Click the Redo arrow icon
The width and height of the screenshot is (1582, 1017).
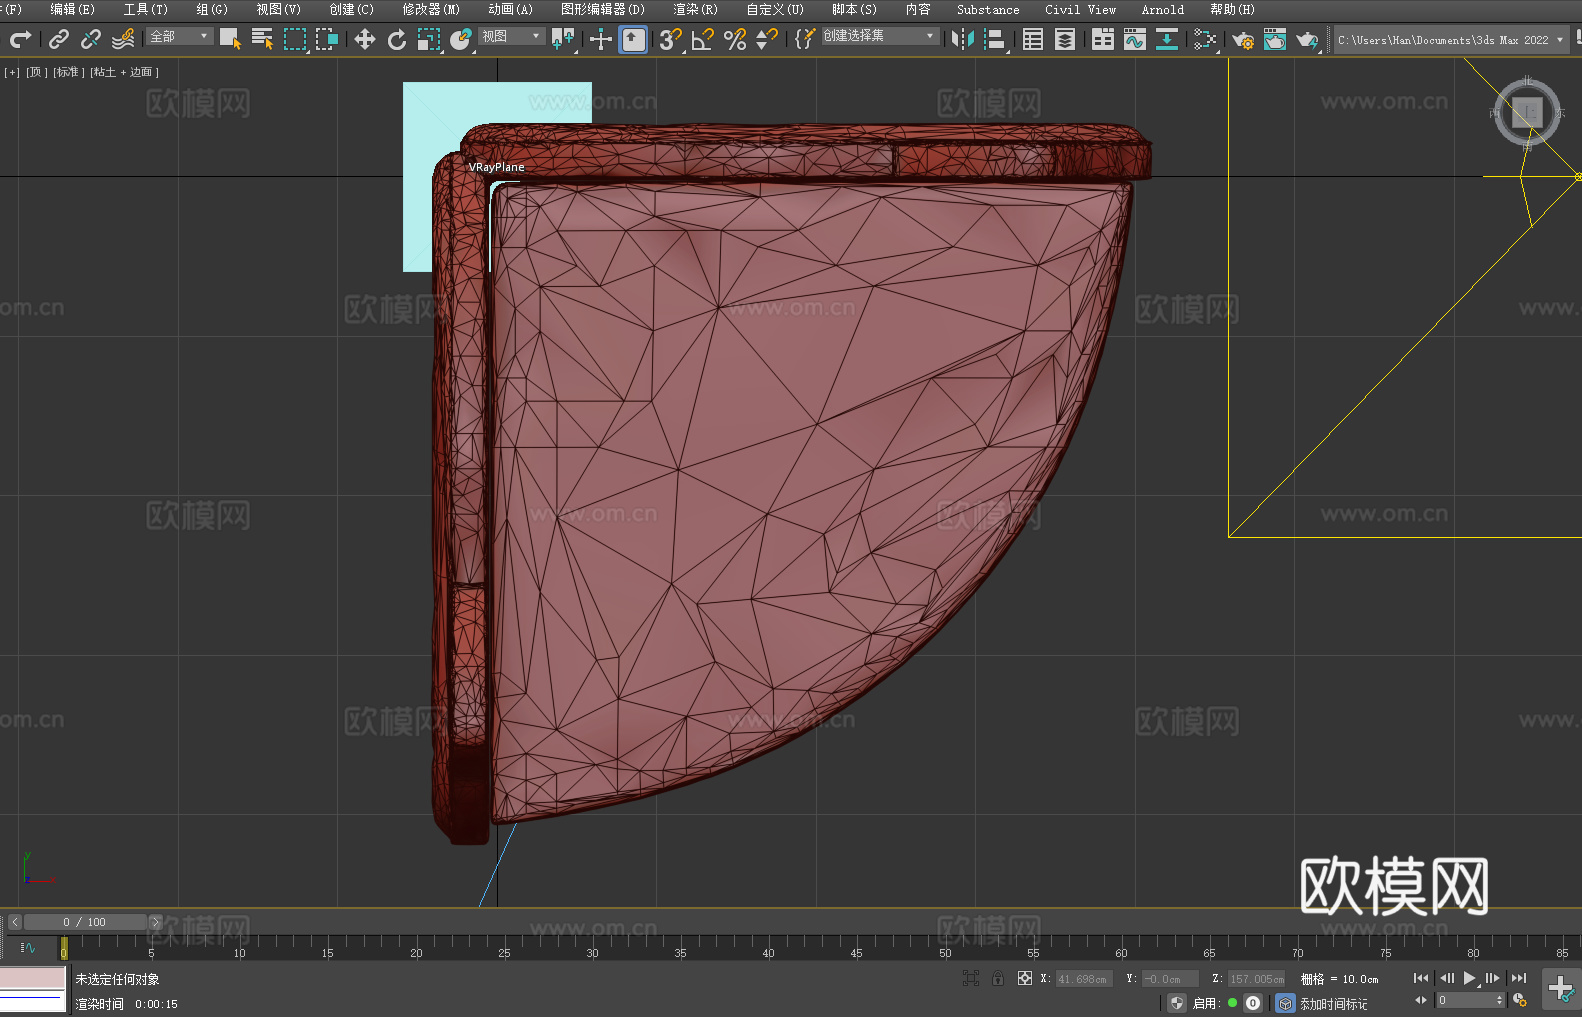coord(20,39)
